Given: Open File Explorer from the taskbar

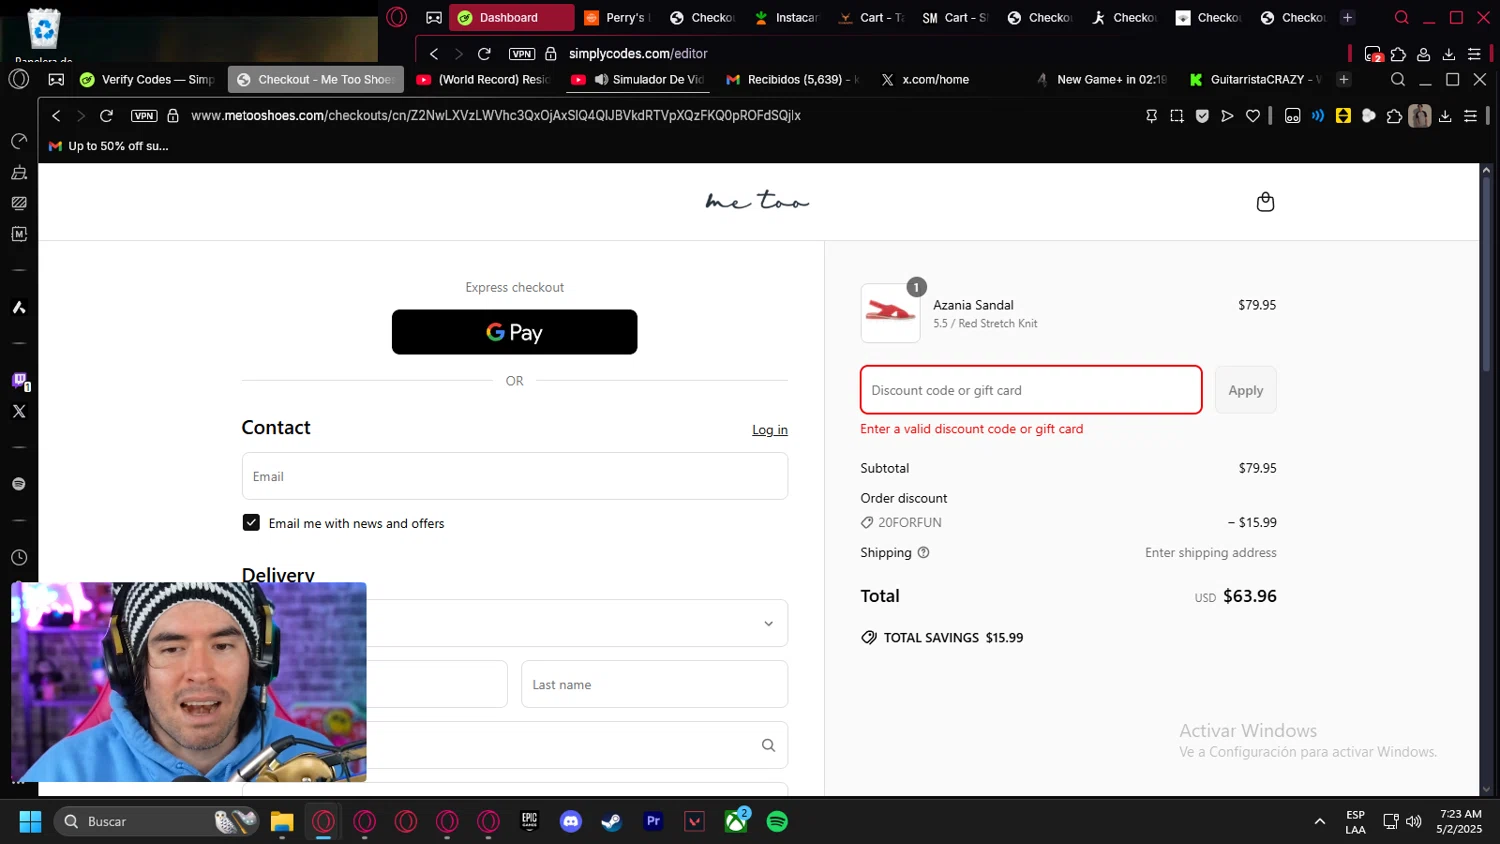Looking at the screenshot, I should coord(282,822).
